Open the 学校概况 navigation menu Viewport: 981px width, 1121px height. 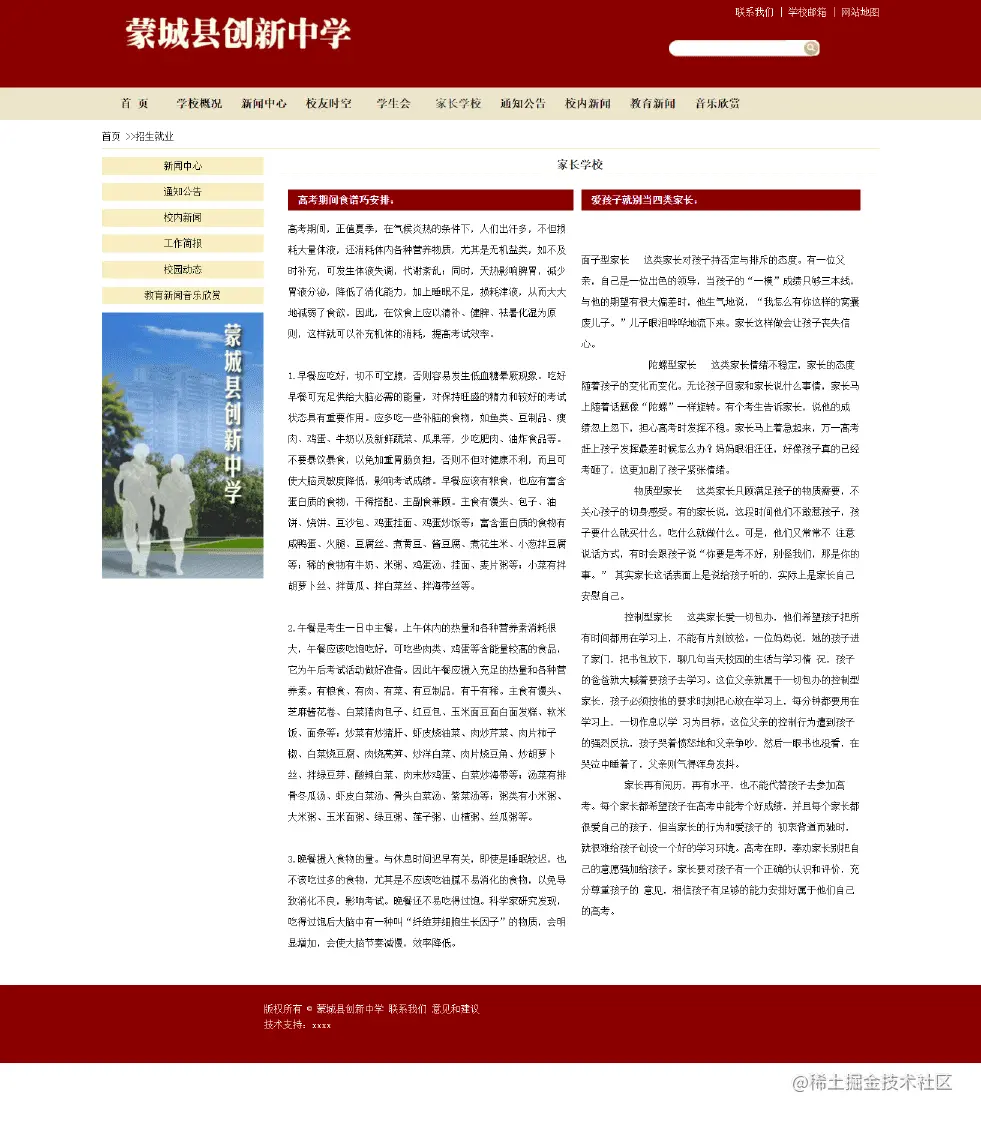pyautogui.click(x=199, y=103)
